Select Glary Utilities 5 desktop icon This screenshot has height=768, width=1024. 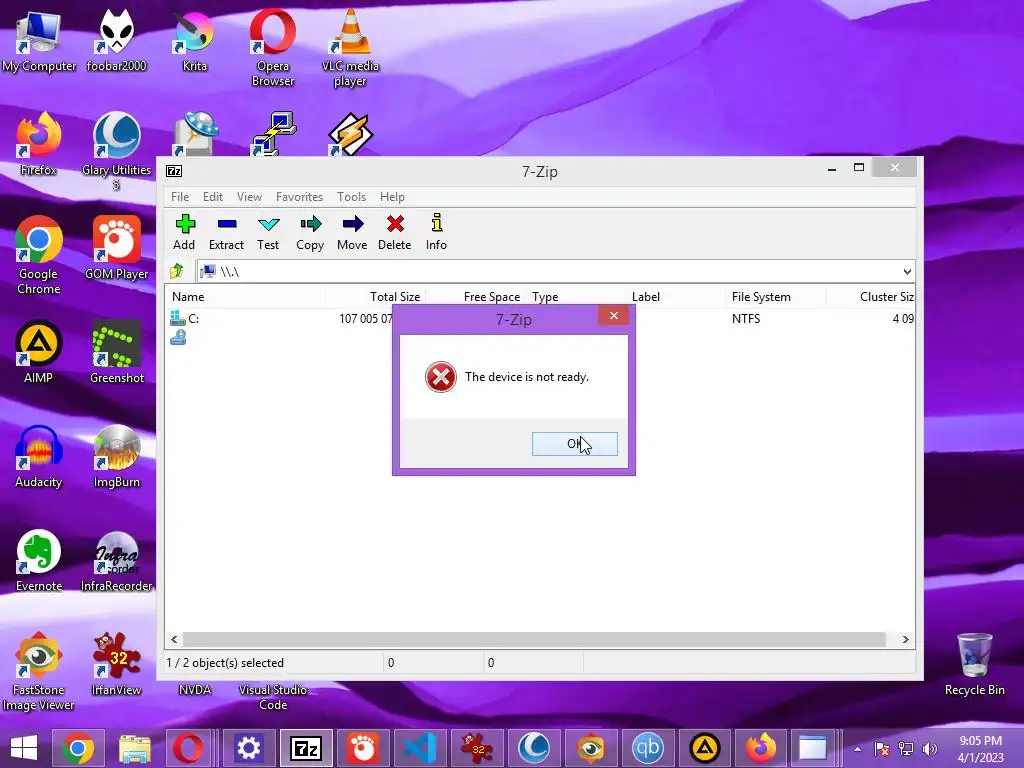pos(116,151)
